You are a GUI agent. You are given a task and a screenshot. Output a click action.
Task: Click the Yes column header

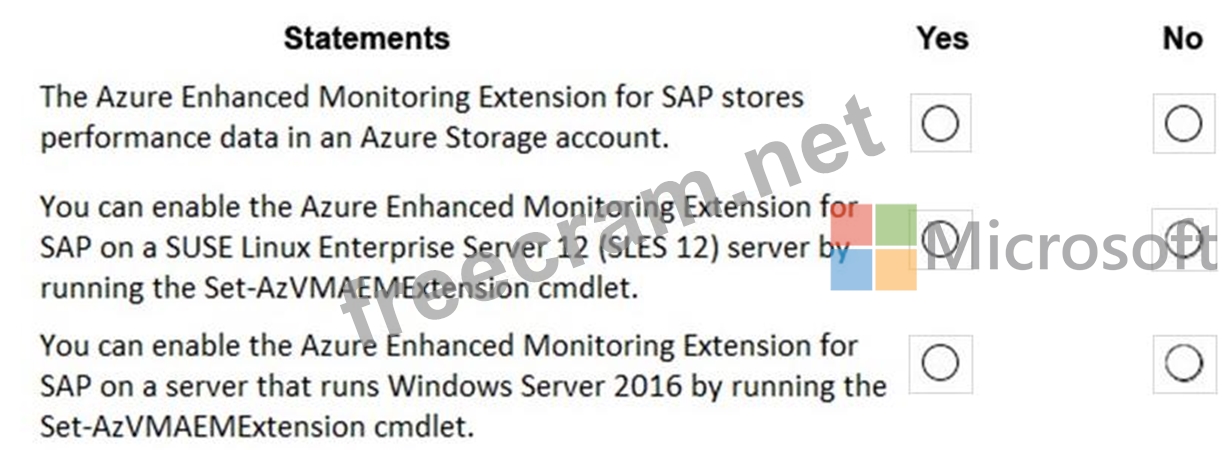(x=942, y=38)
